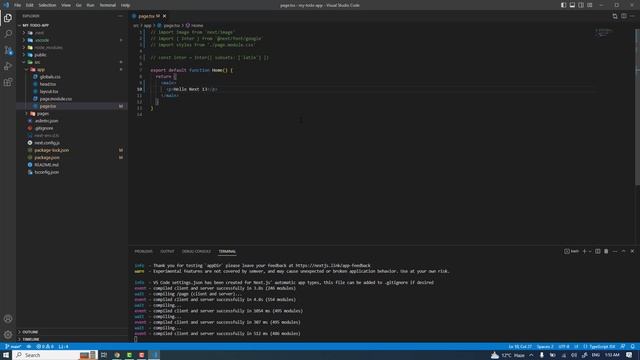This screenshot has height=360, width=640.
Task: Toggle bottom panel layout icon
Action: (x=572, y=5)
